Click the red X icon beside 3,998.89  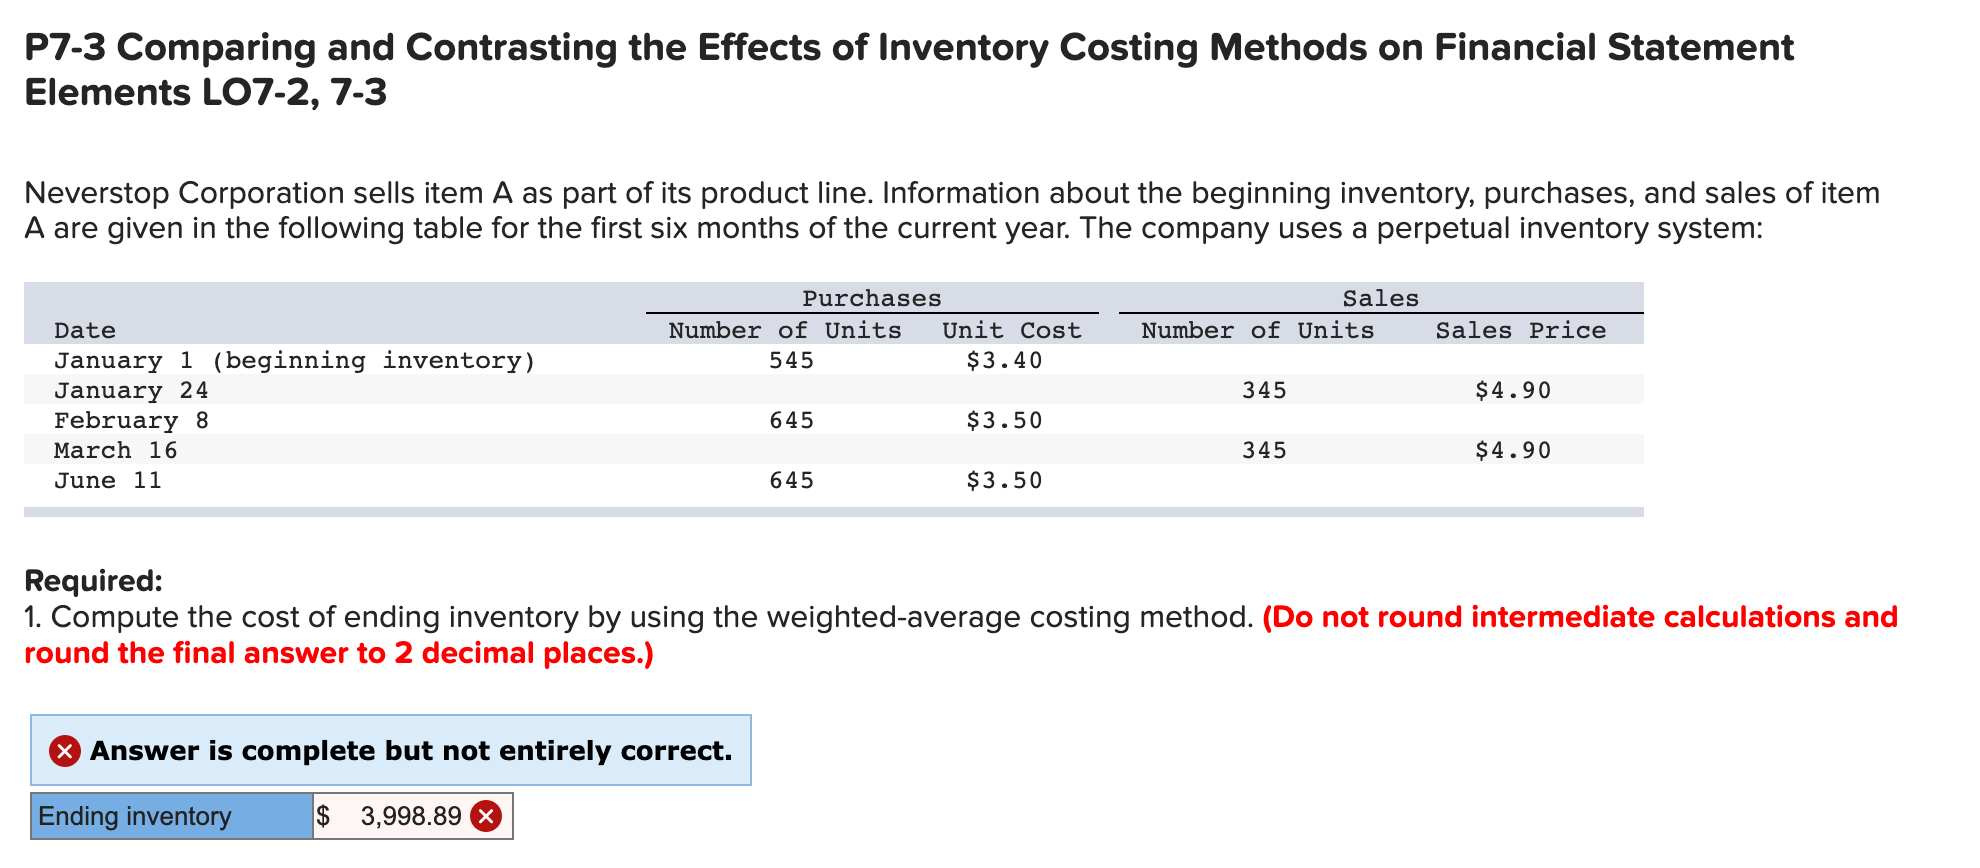[x=486, y=817]
